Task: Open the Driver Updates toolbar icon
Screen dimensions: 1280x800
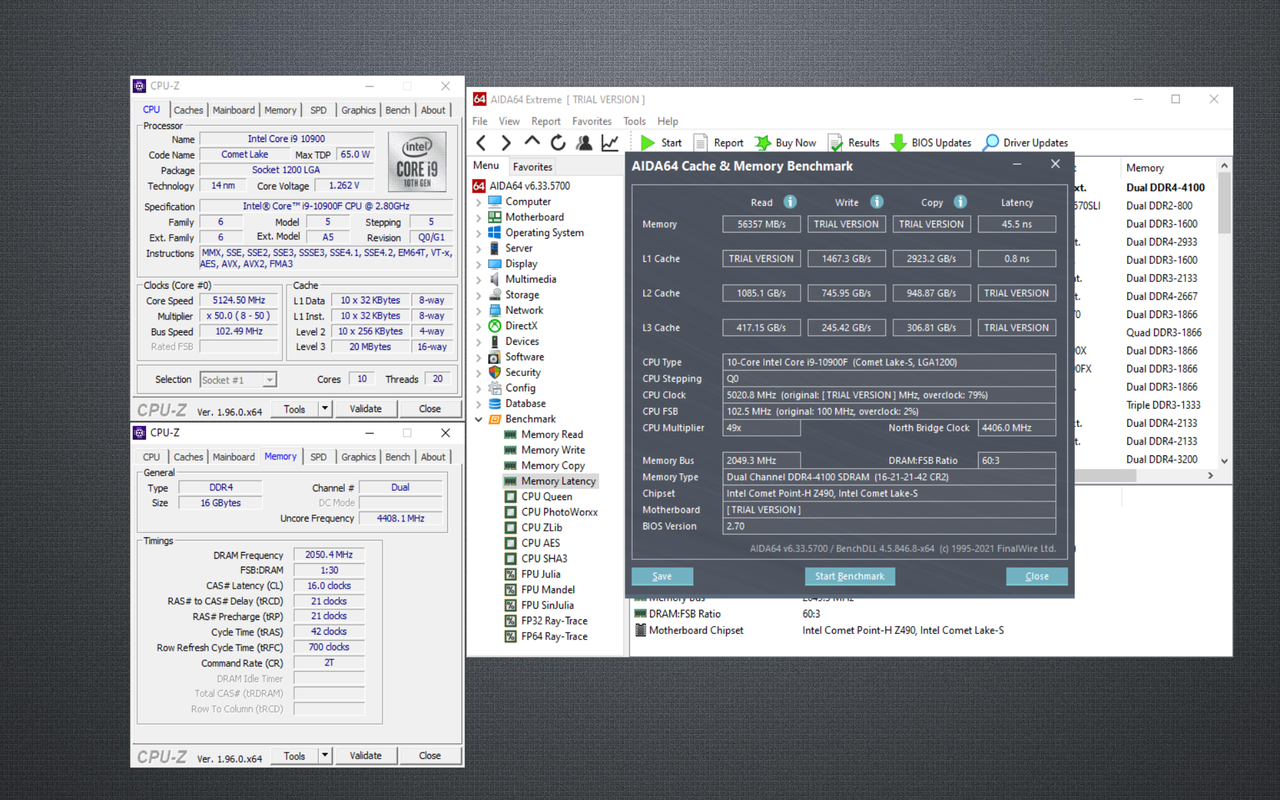Action: [991, 143]
